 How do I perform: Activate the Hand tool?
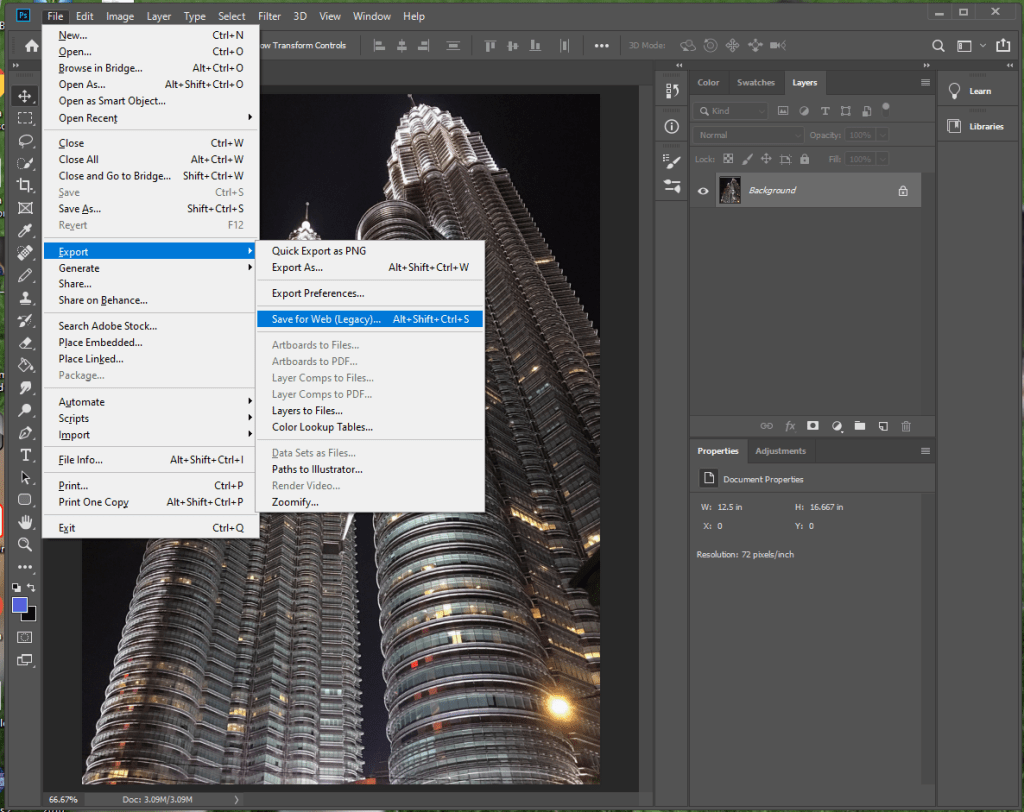tap(25, 522)
